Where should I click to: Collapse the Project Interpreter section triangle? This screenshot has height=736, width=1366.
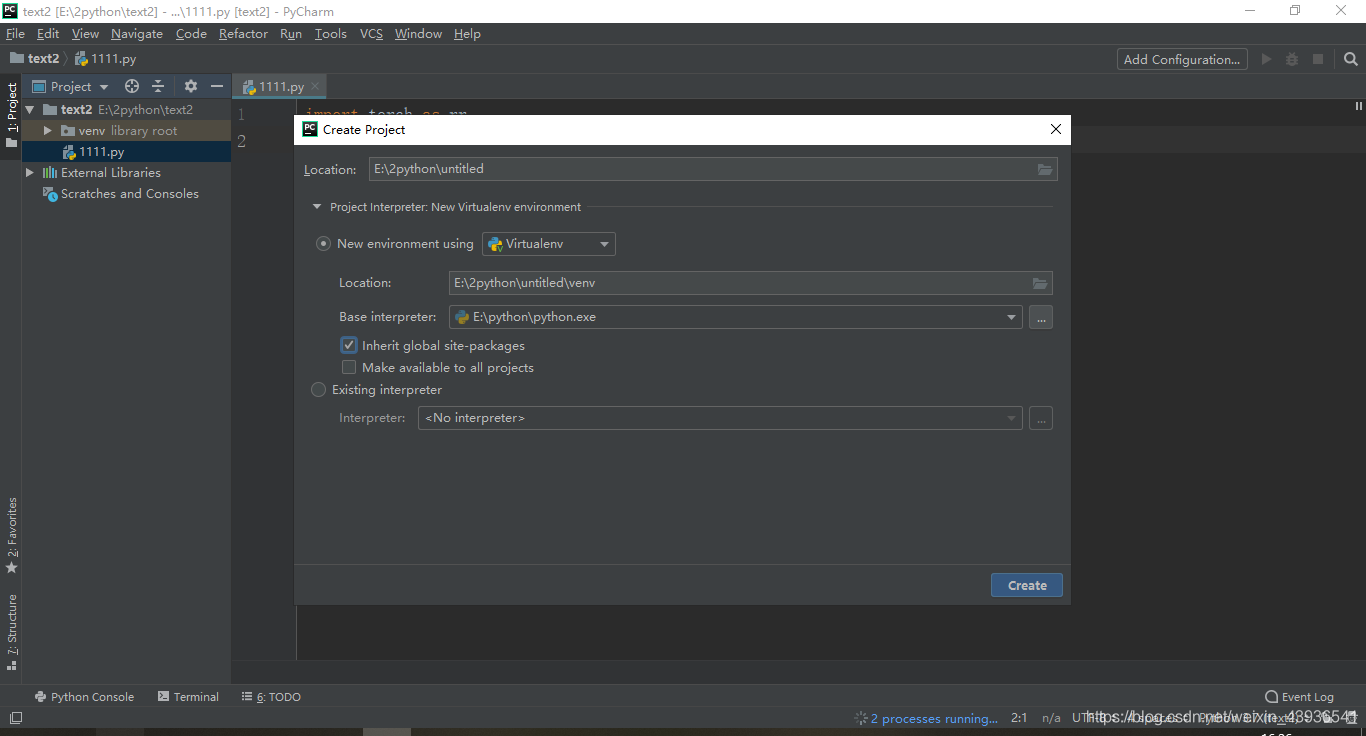318,207
